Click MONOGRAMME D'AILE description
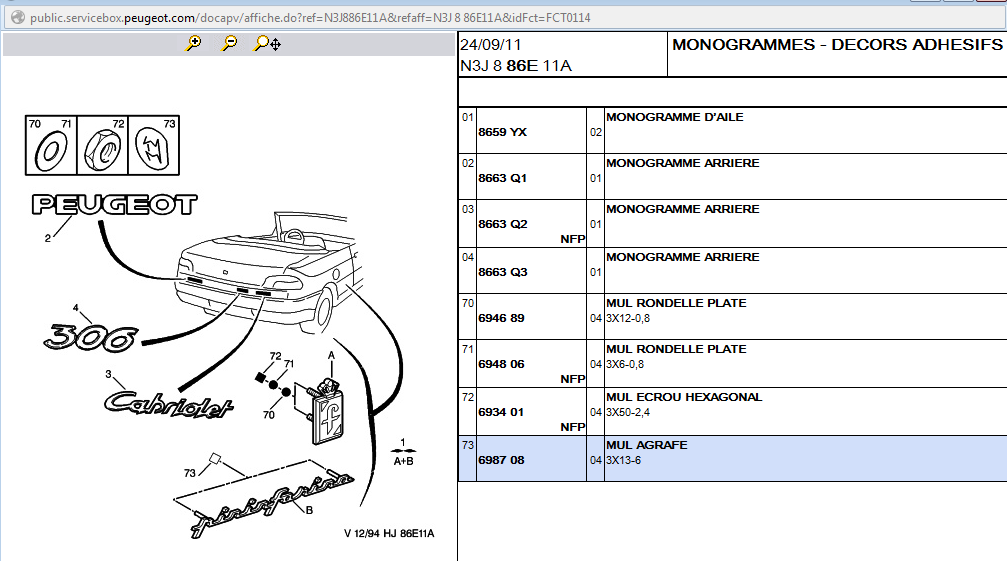This screenshot has width=1007, height=561. 674,117
